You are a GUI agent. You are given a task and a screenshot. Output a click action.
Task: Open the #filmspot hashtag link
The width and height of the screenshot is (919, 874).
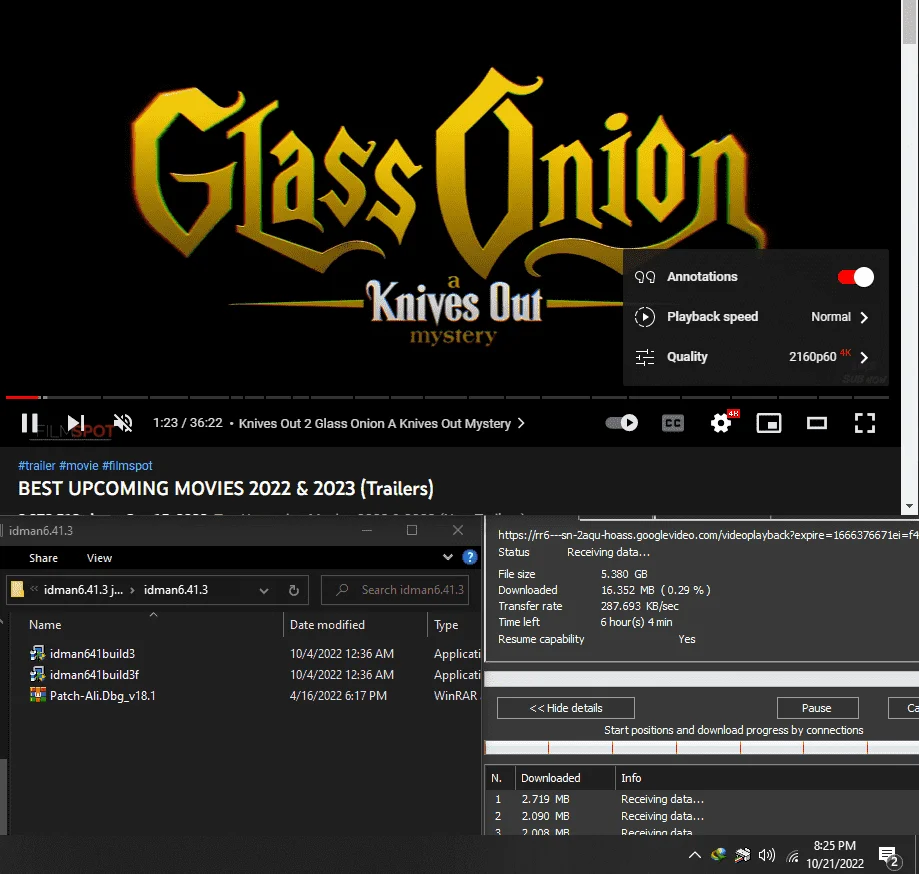tap(127, 465)
